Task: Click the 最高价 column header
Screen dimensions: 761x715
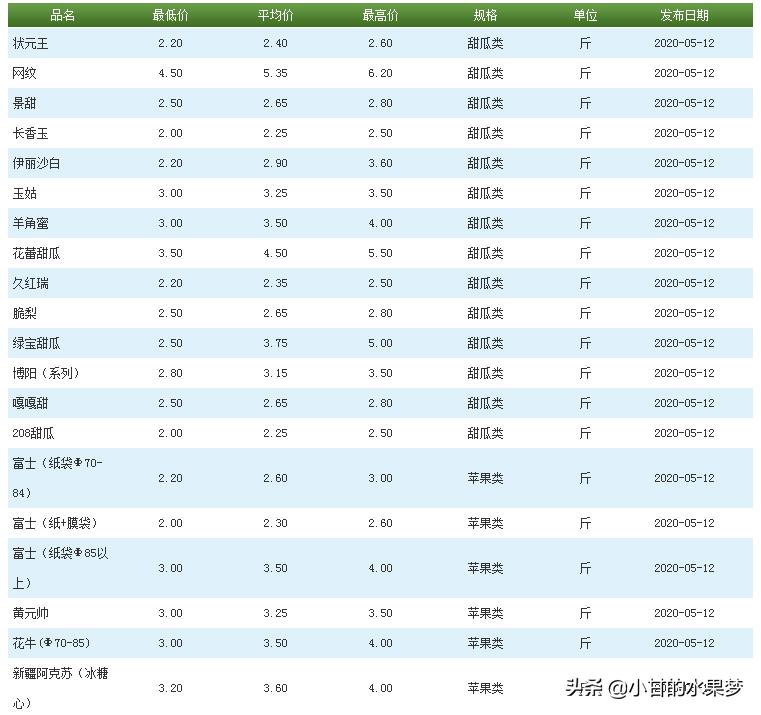Action: coord(380,15)
